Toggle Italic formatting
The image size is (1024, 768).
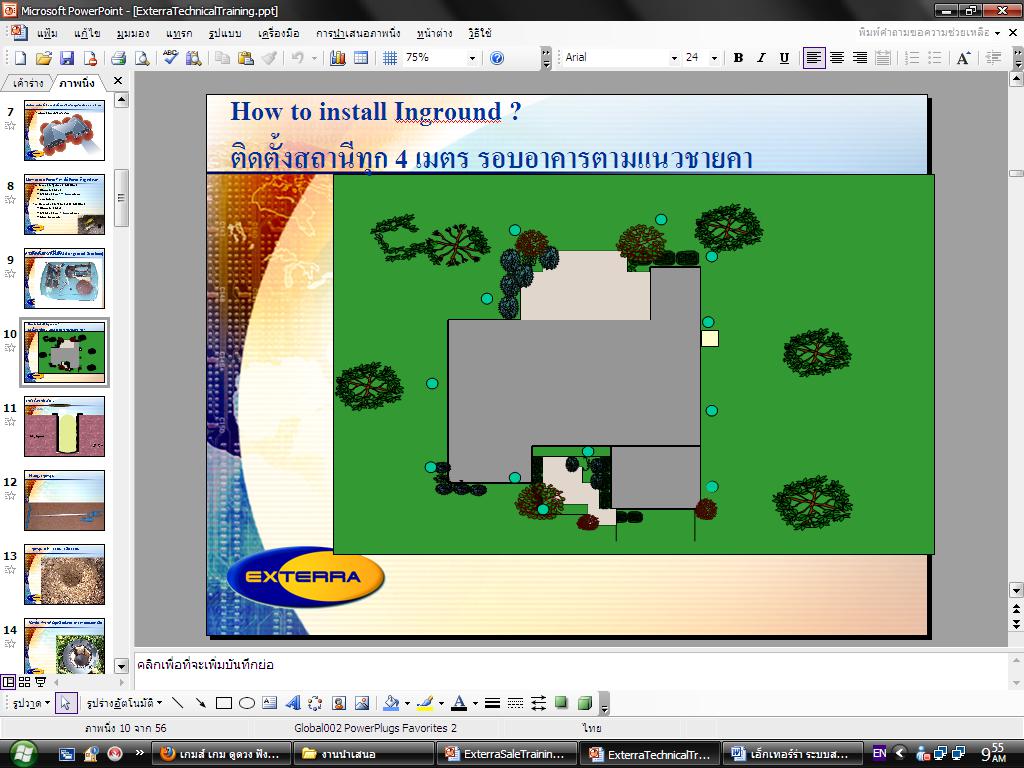pos(761,58)
